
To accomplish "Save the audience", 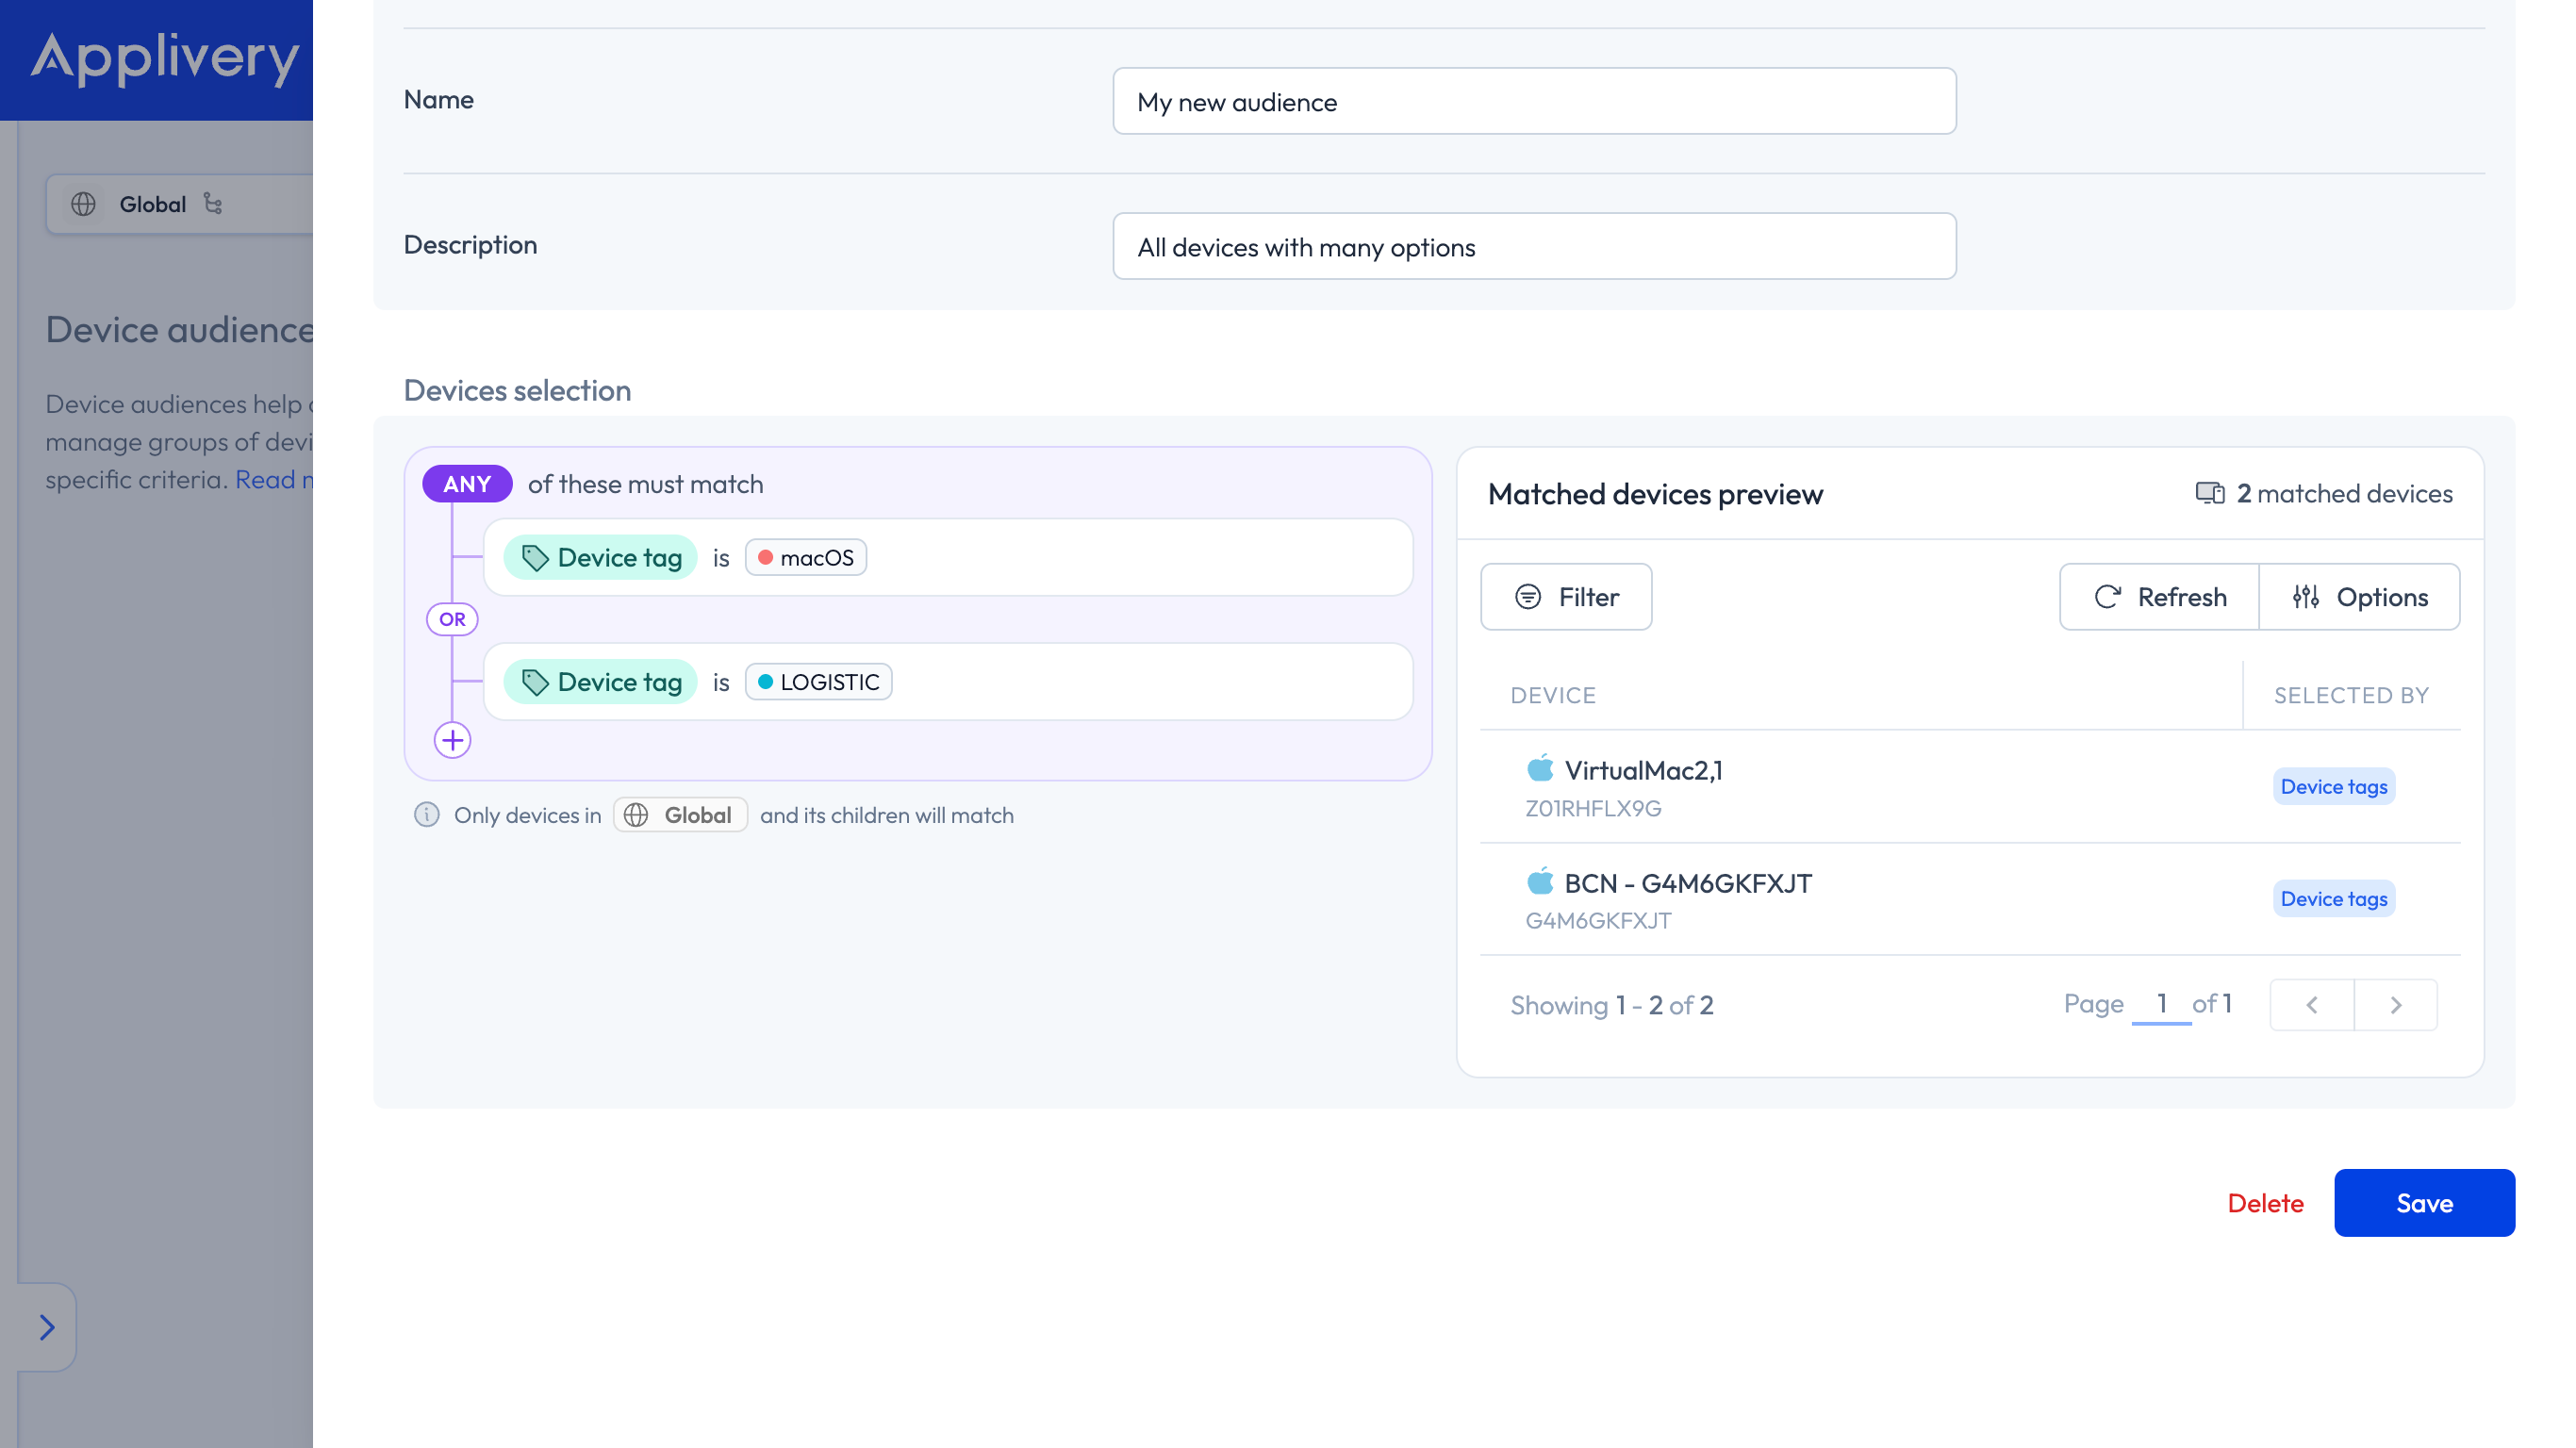I will [2424, 1203].
